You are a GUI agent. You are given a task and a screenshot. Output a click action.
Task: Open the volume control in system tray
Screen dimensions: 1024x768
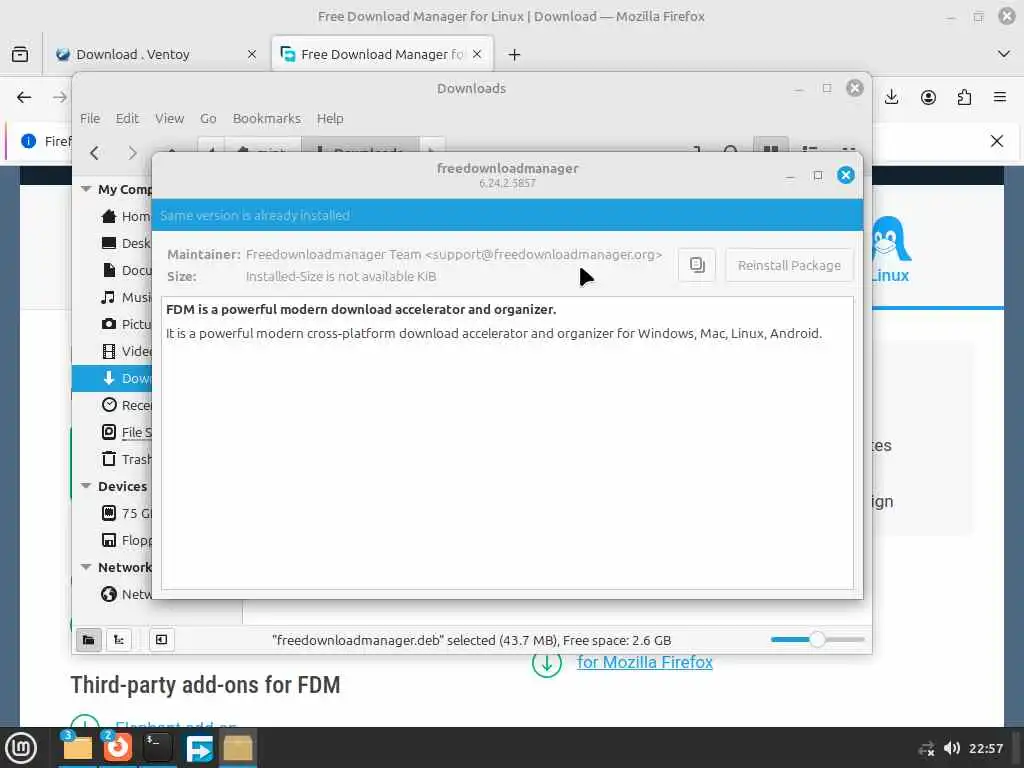[952, 748]
